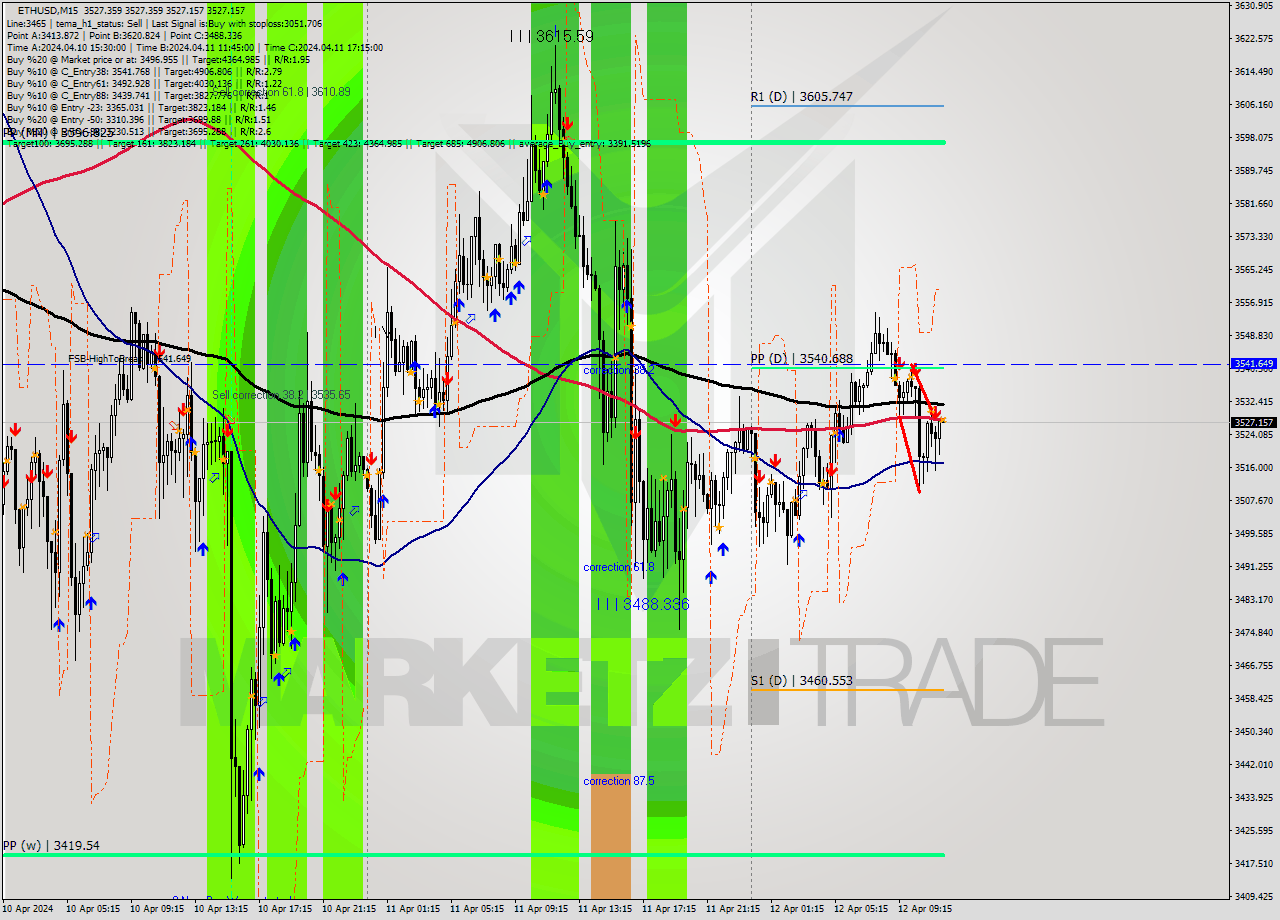Click the blue R1 (D) horizontal line

(847, 106)
